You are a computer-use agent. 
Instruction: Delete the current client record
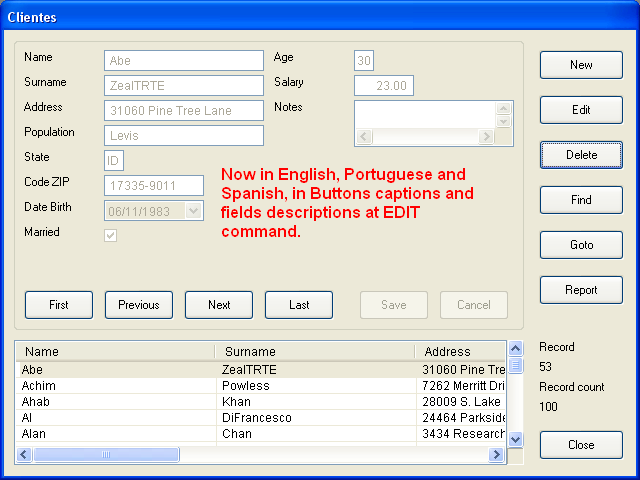(581, 155)
